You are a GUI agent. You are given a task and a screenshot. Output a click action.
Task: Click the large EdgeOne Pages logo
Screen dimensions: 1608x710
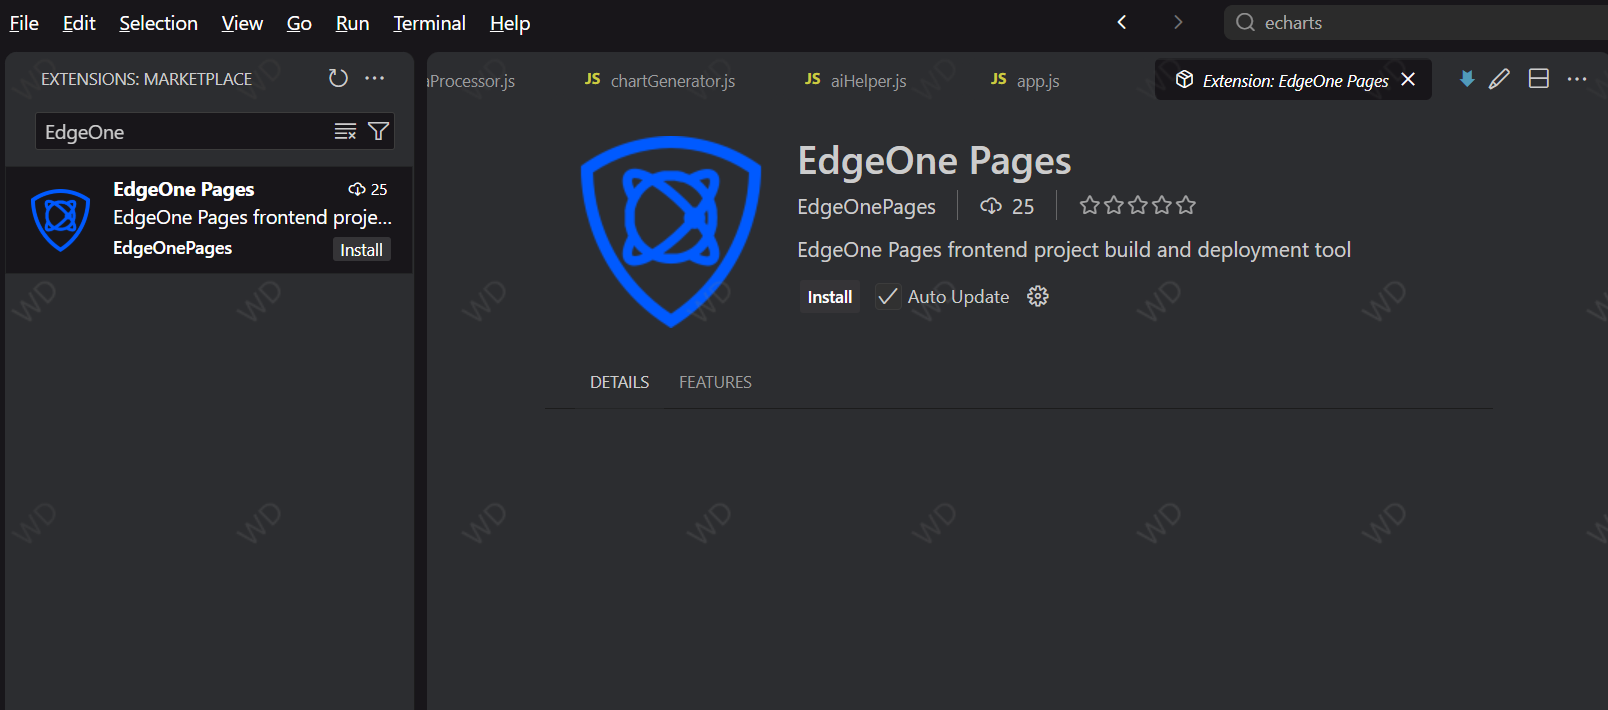671,231
